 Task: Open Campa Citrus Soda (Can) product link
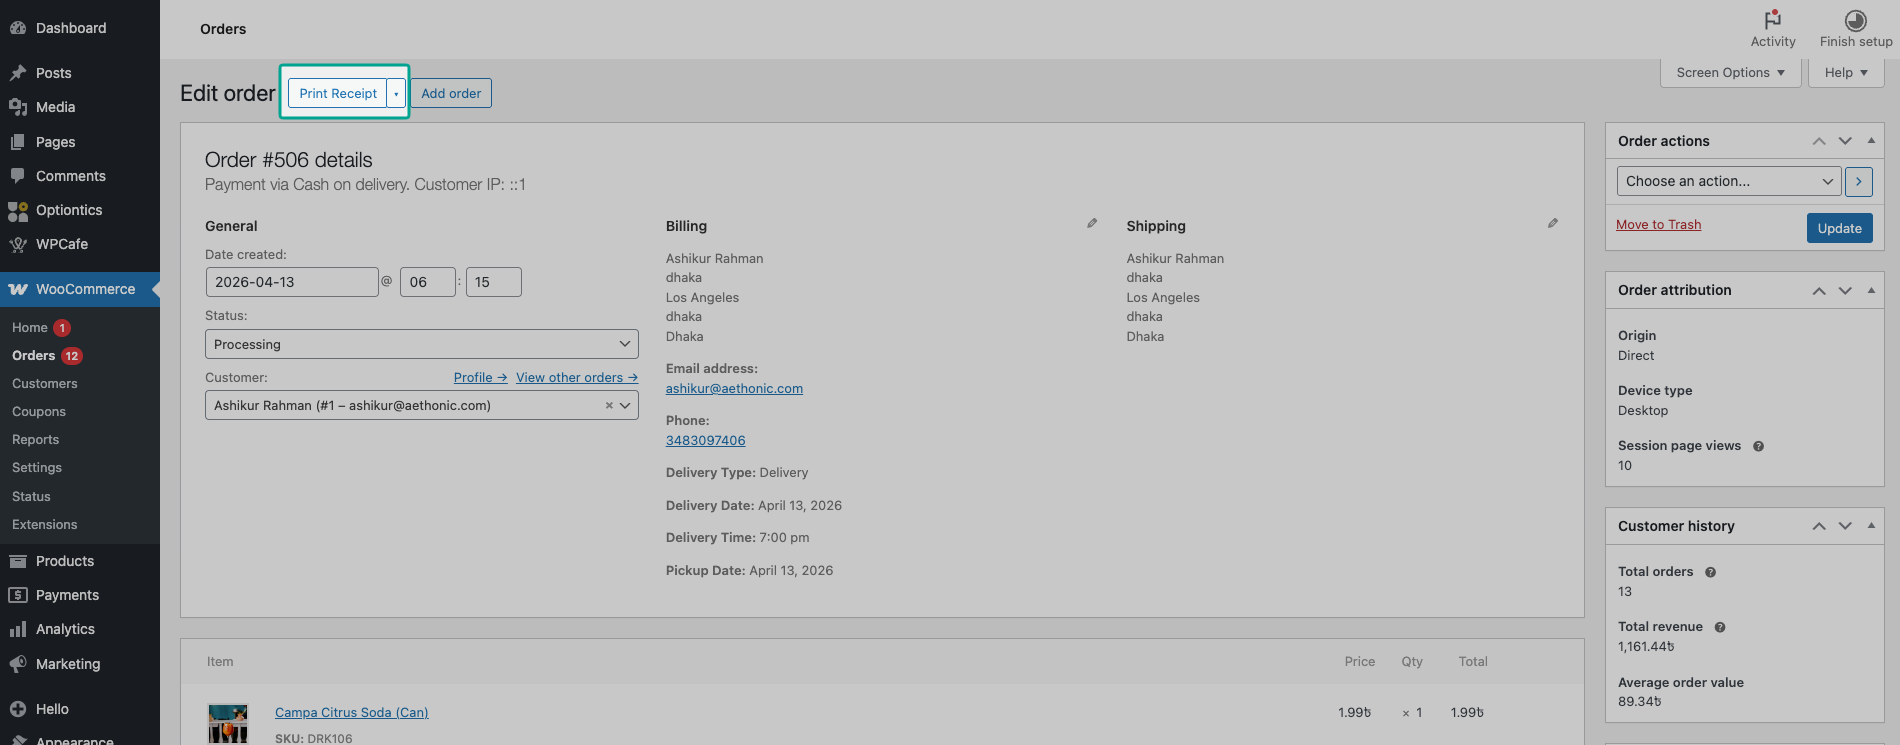tap(352, 712)
